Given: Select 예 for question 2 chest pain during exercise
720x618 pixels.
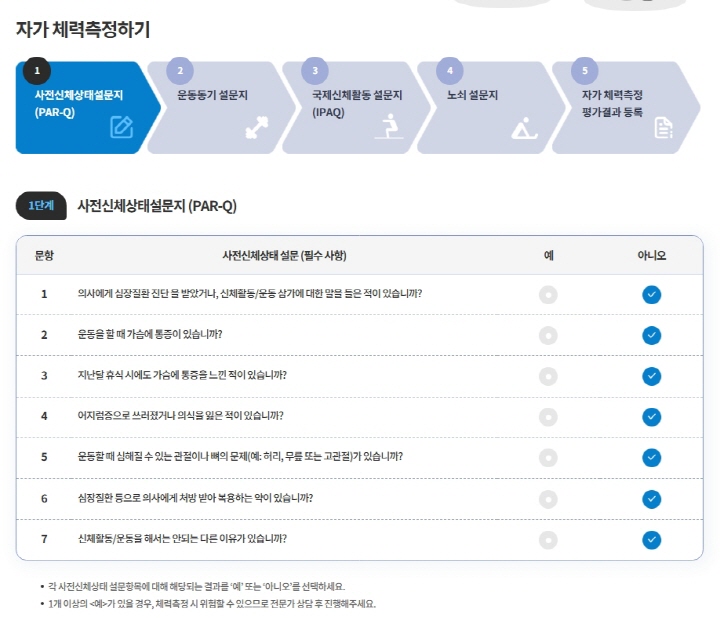Looking at the screenshot, I should coord(548,336).
